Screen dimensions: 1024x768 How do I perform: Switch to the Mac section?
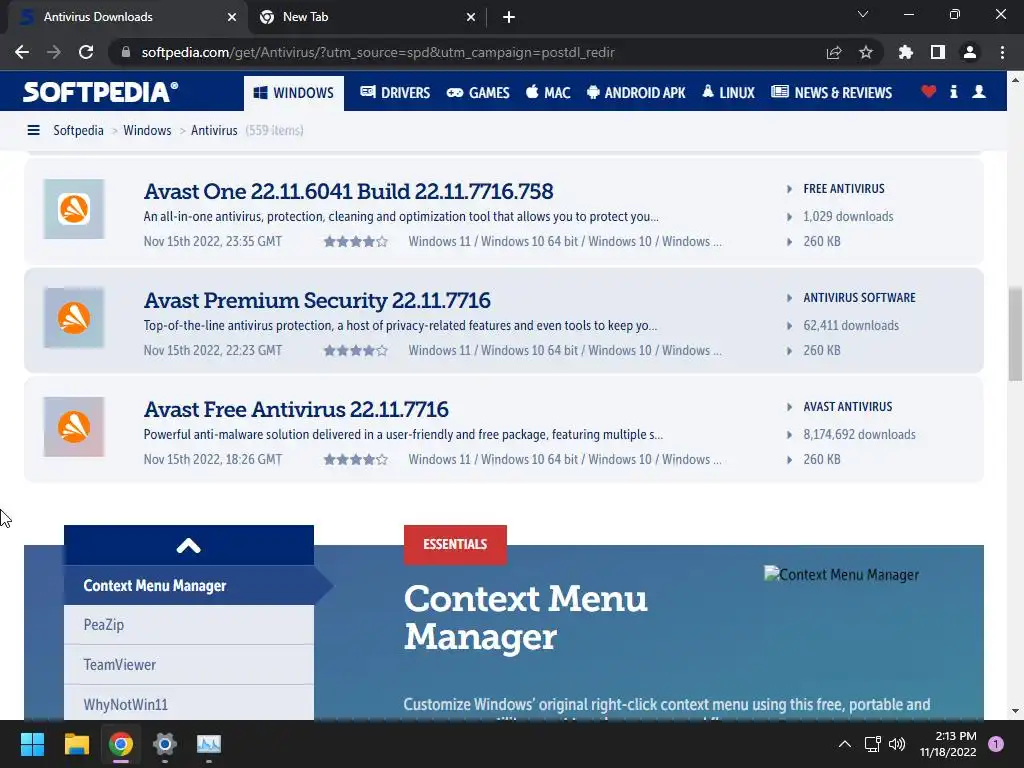point(548,93)
